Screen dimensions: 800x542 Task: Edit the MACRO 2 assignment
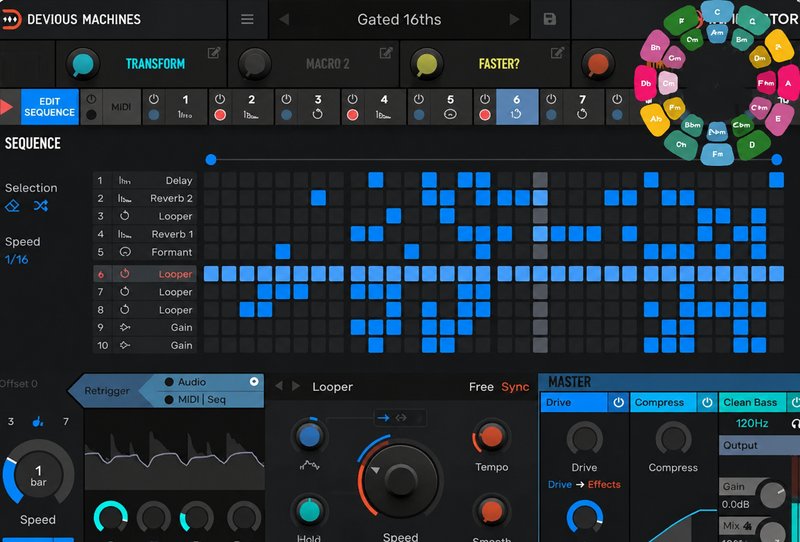(386, 52)
